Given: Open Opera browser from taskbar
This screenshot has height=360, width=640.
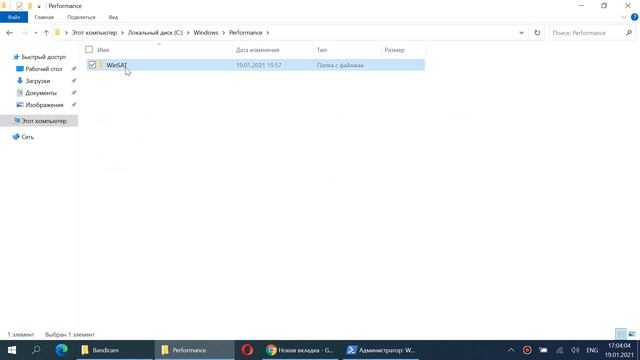Looking at the screenshot, I should tap(247, 350).
